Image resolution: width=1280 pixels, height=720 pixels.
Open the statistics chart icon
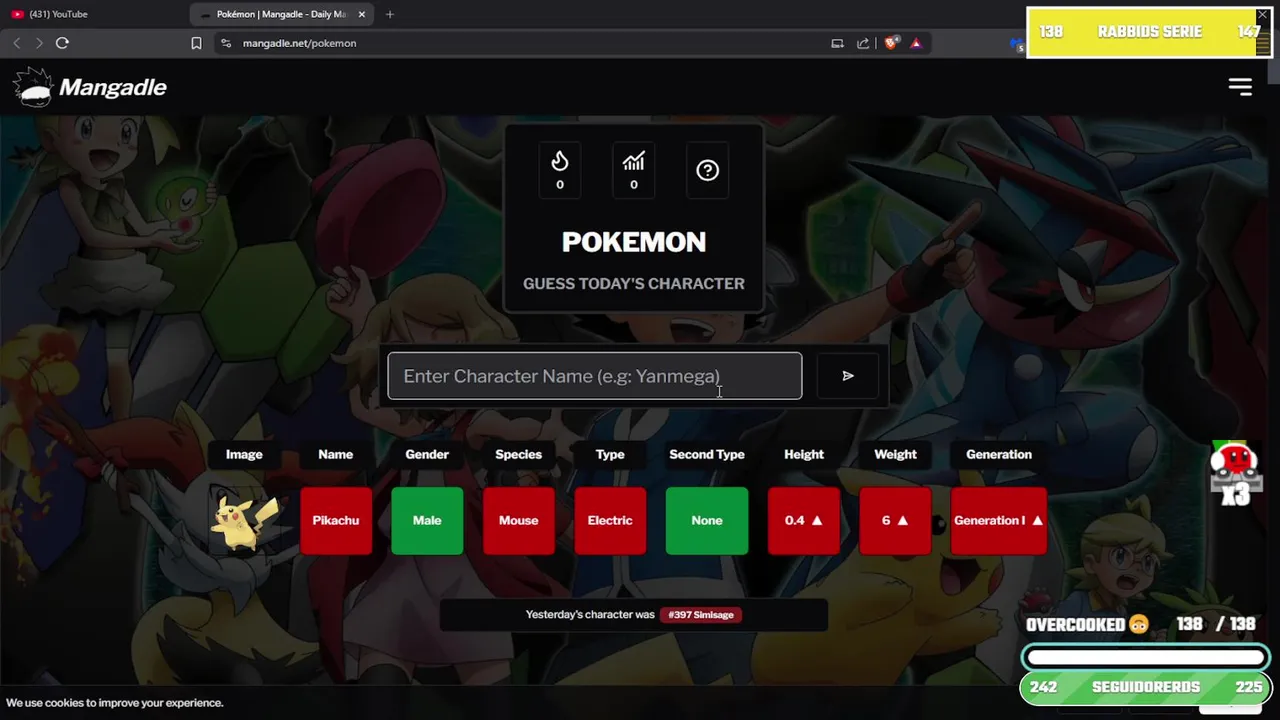(x=633, y=170)
